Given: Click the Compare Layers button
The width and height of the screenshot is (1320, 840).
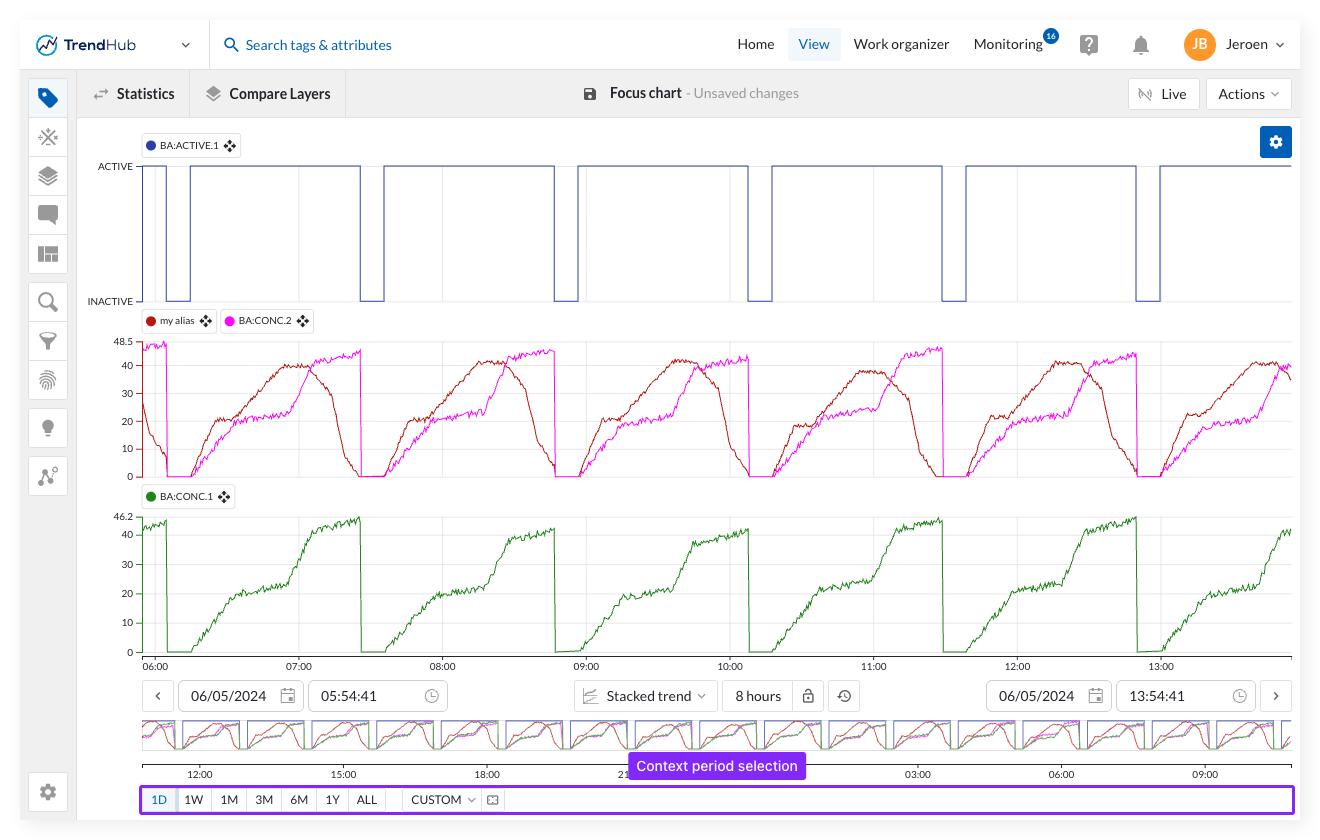Looking at the screenshot, I should (x=268, y=94).
